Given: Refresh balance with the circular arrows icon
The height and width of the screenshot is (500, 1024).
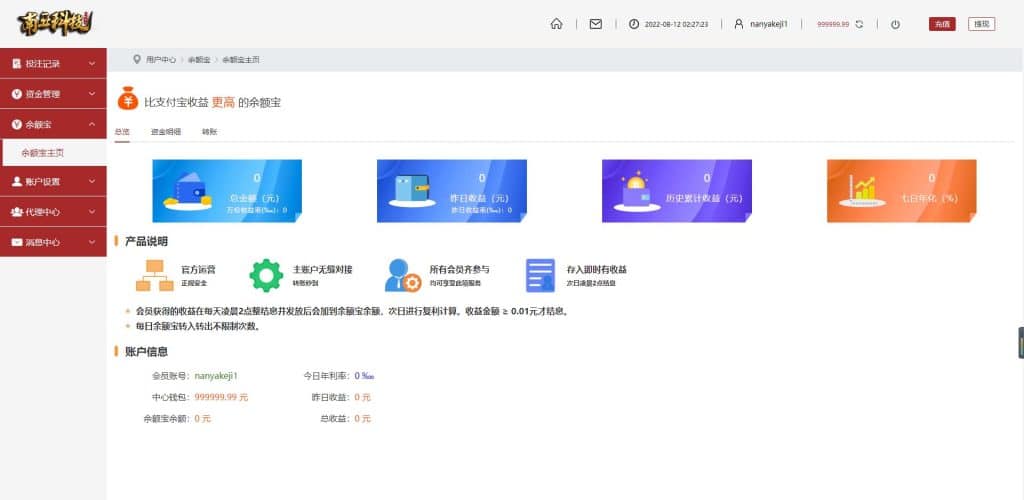Looking at the screenshot, I should tap(859, 24).
